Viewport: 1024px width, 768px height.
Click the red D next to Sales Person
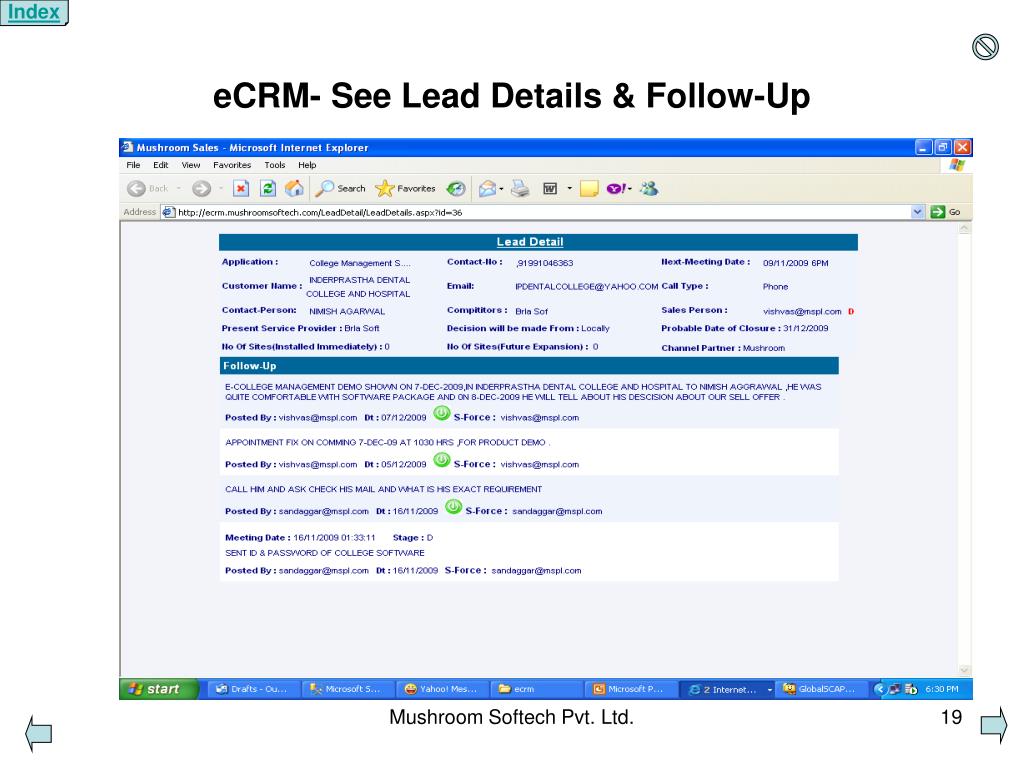pos(851,312)
